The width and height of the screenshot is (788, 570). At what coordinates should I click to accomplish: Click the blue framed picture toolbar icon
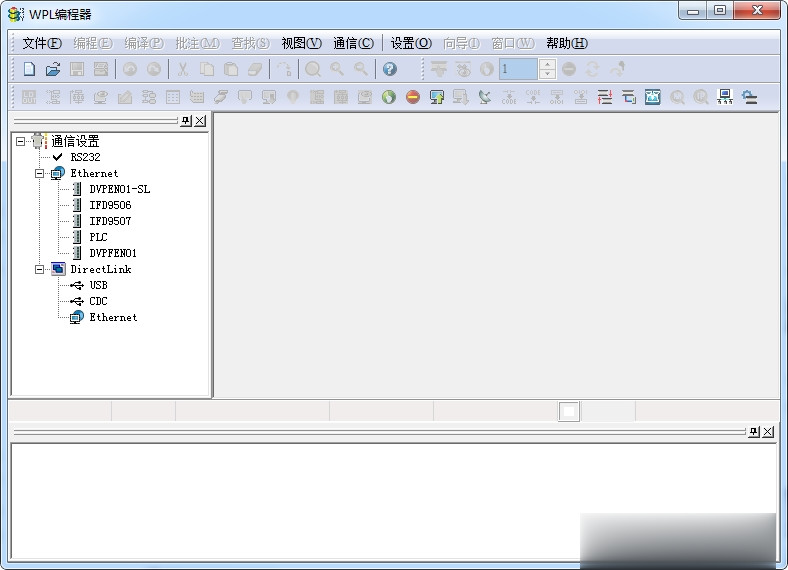(652, 97)
